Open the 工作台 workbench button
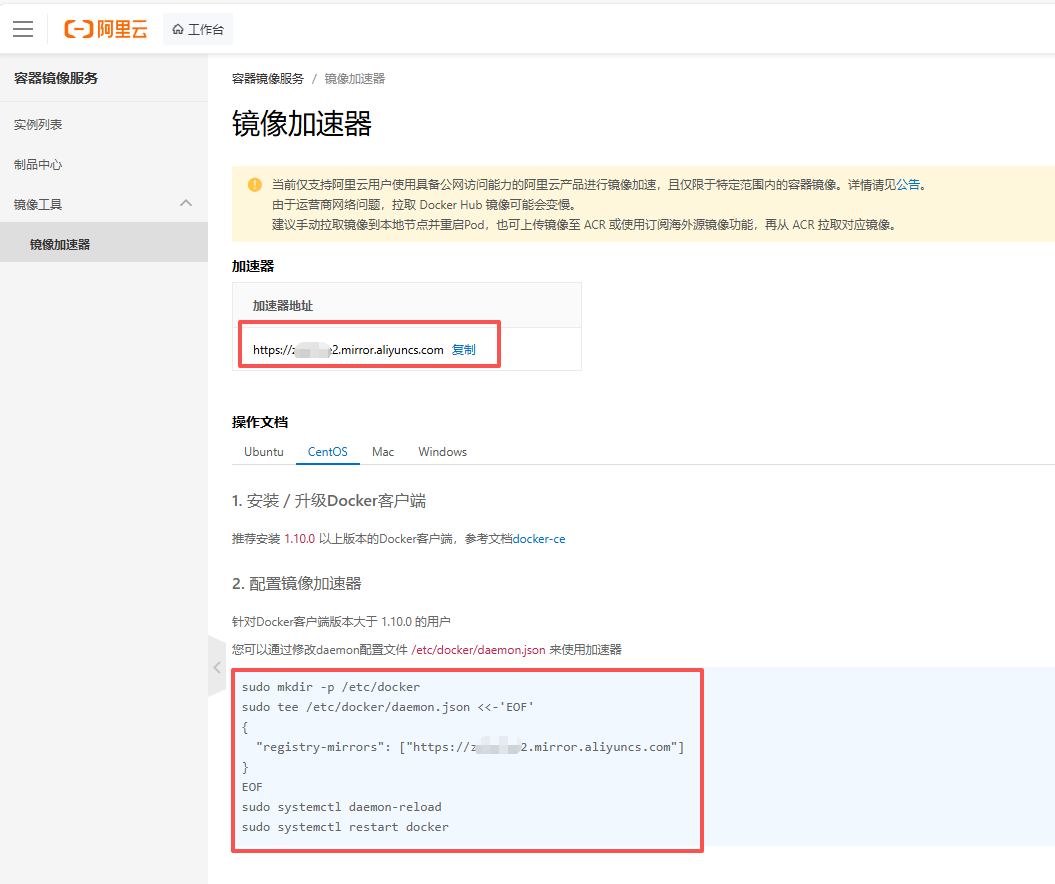Viewport: 1055px width, 884px height. 198,29
